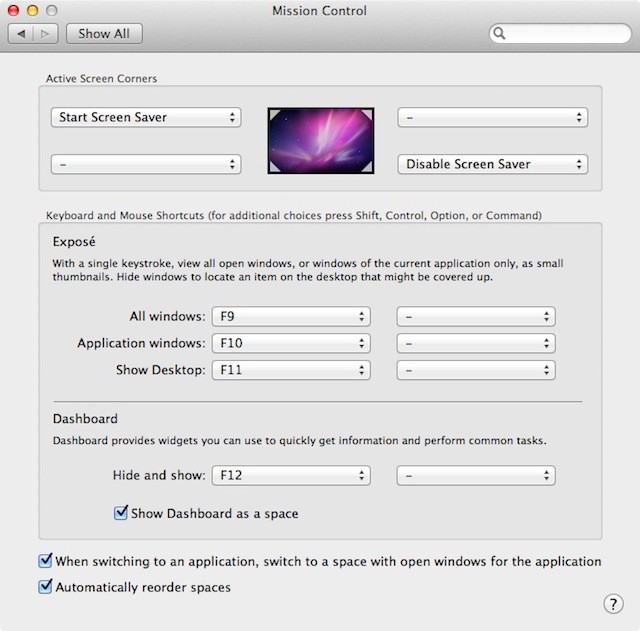This screenshot has width=640, height=631.
Task: Open the All windows F9 shortcut dropdown
Action: 291,317
